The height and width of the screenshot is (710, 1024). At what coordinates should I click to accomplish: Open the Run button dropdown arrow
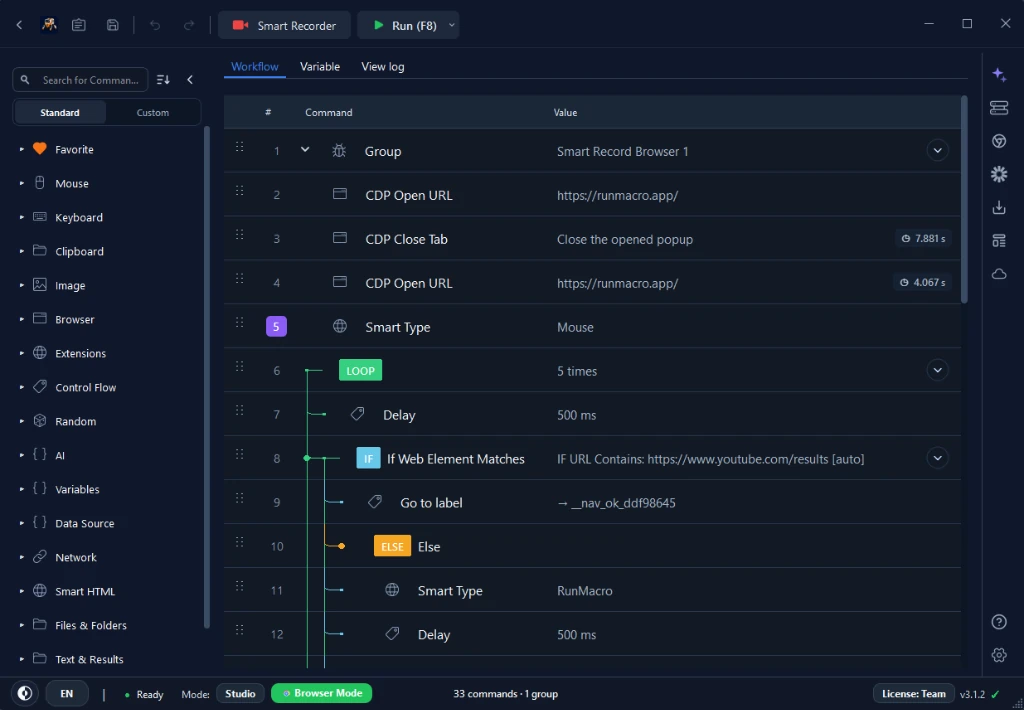(x=451, y=25)
